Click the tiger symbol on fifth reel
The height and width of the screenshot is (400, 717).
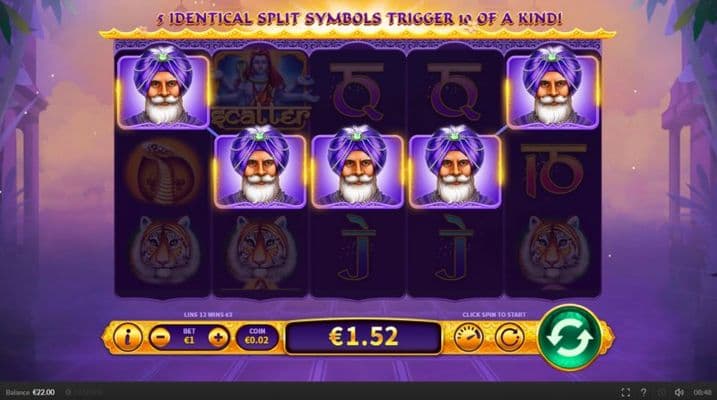tap(553, 253)
